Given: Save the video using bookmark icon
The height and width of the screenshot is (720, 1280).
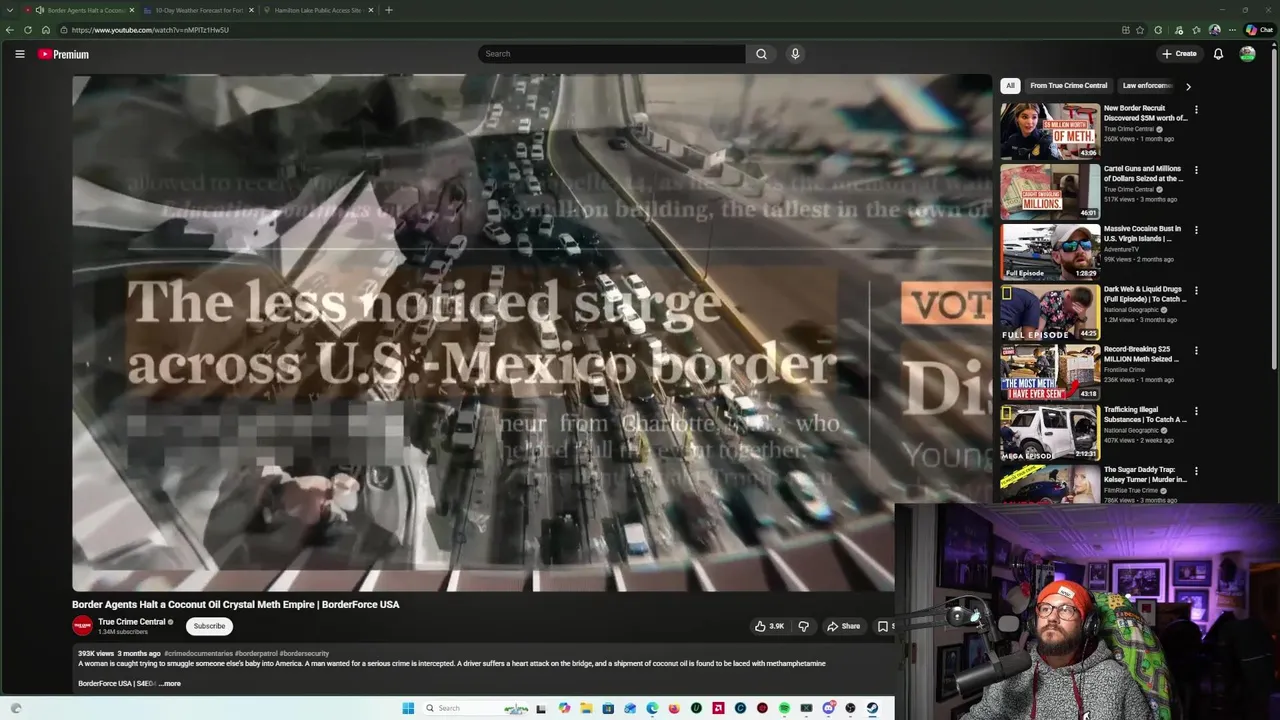Looking at the screenshot, I should [x=883, y=626].
